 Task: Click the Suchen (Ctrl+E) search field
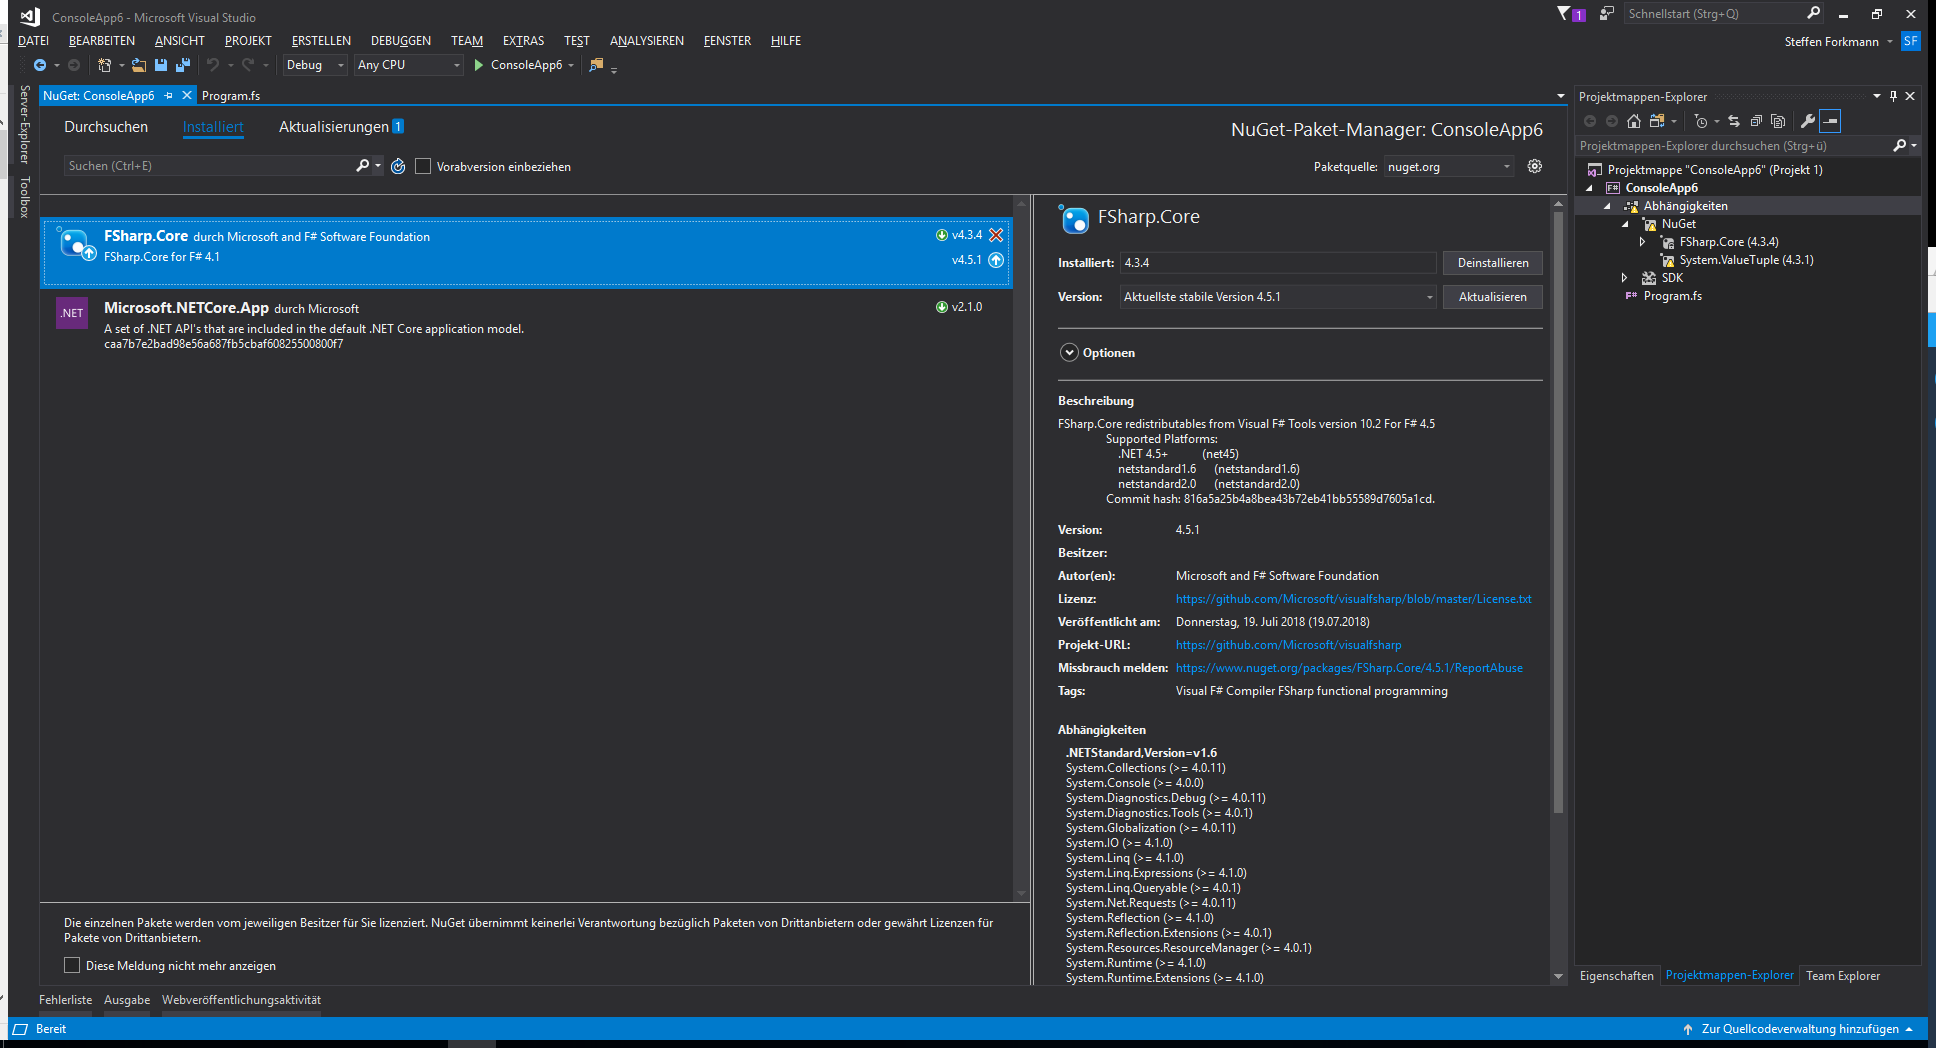pos(210,166)
